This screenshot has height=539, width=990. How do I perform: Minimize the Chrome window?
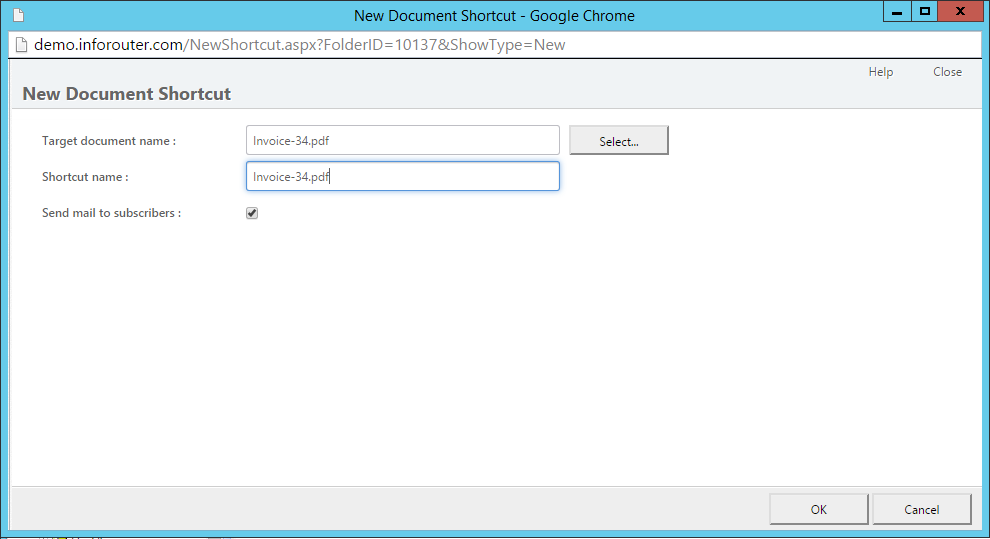pos(897,11)
